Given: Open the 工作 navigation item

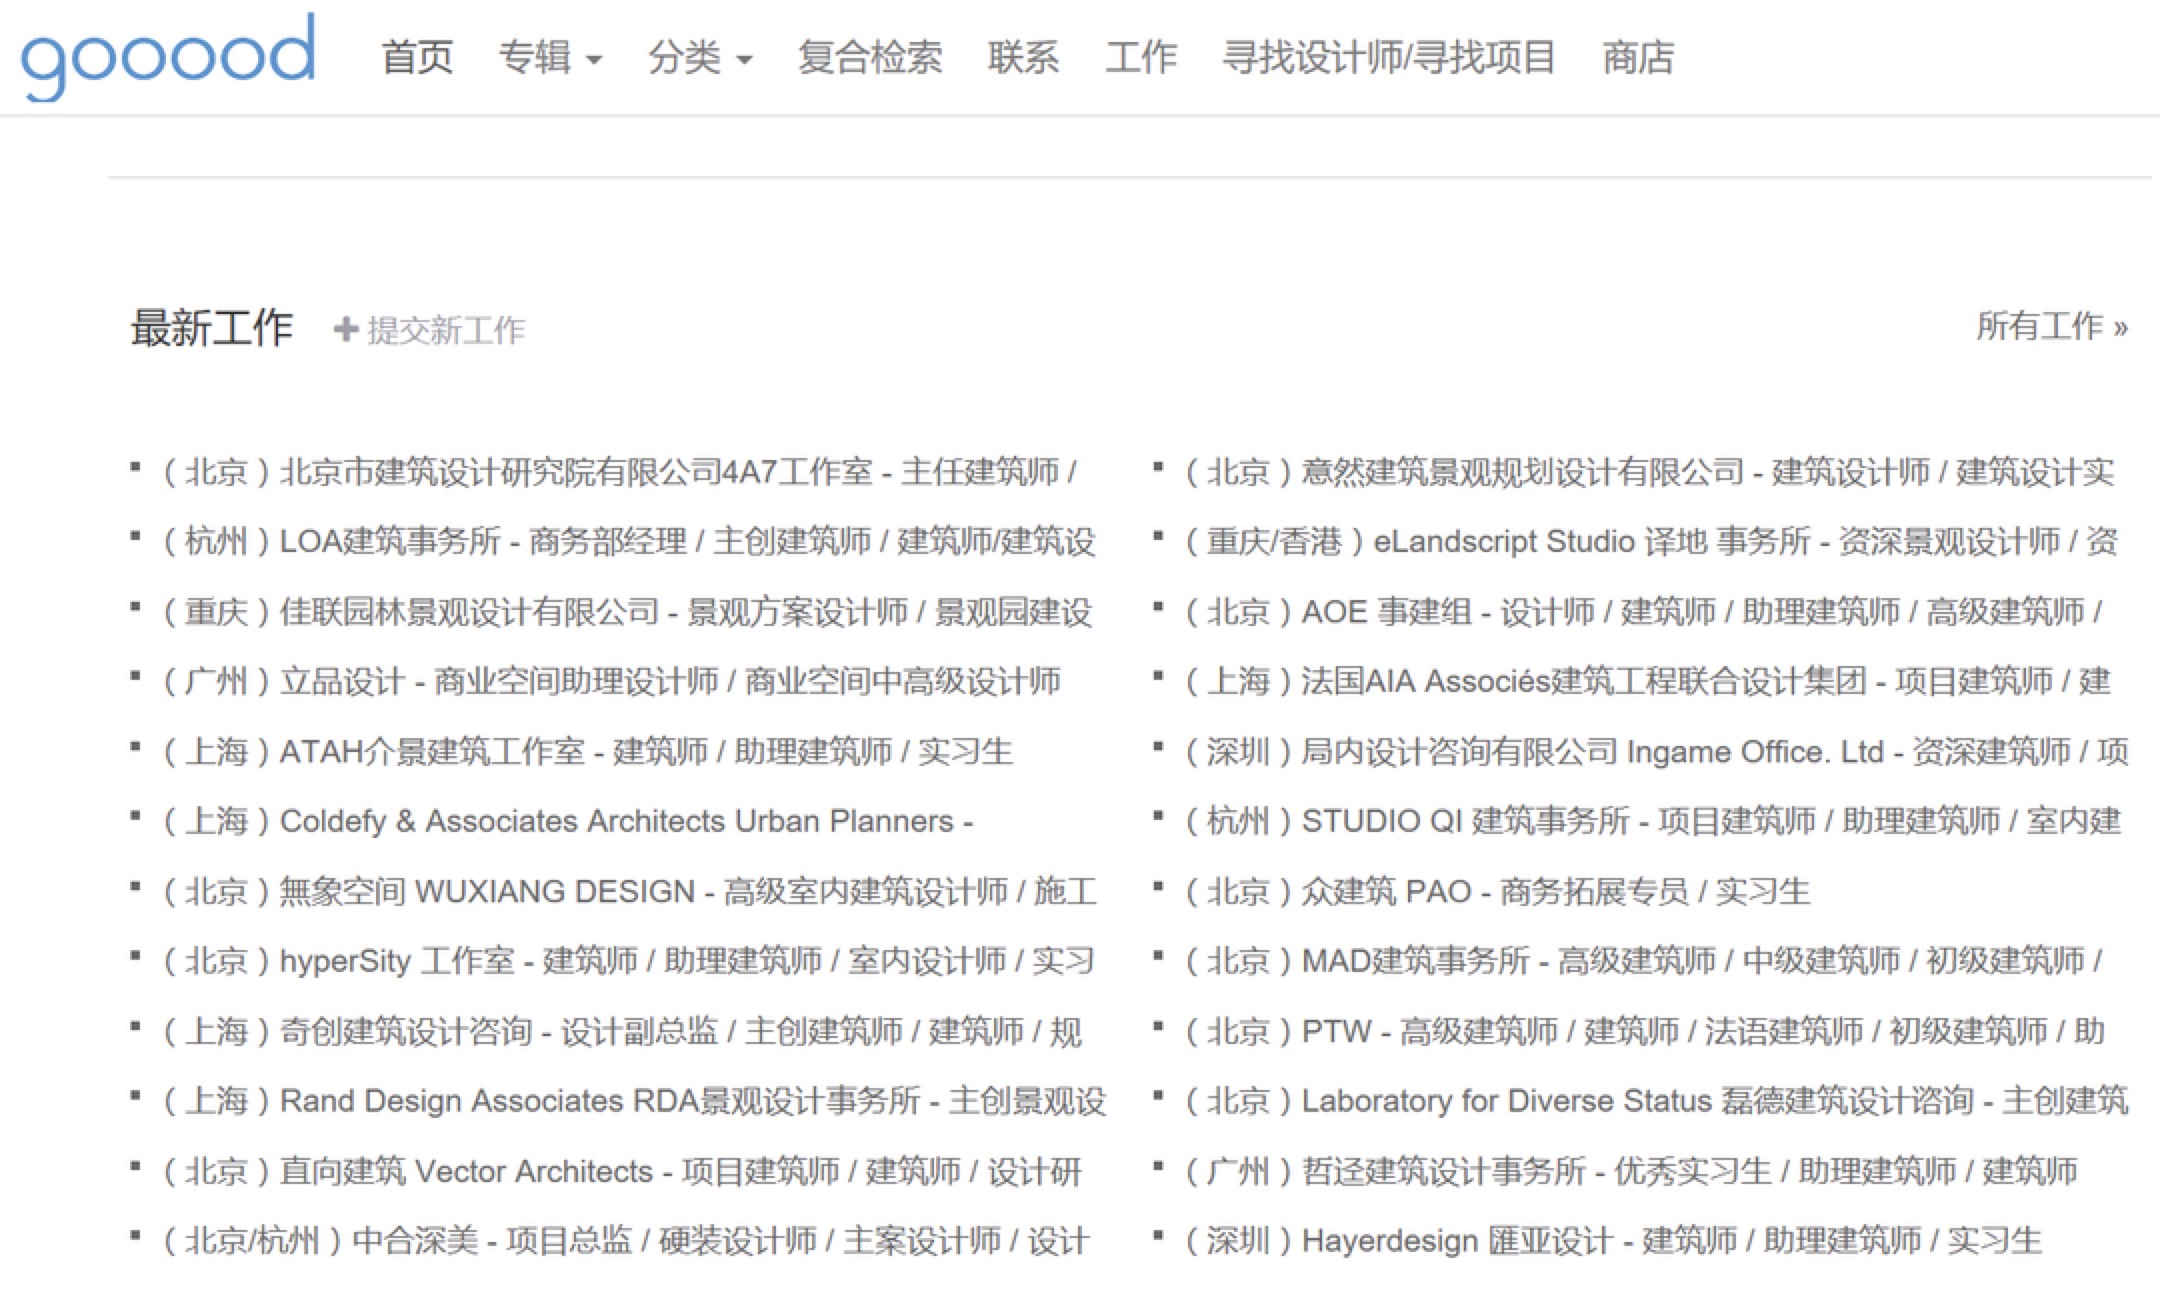Looking at the screenshot, I should [1141, 57].
